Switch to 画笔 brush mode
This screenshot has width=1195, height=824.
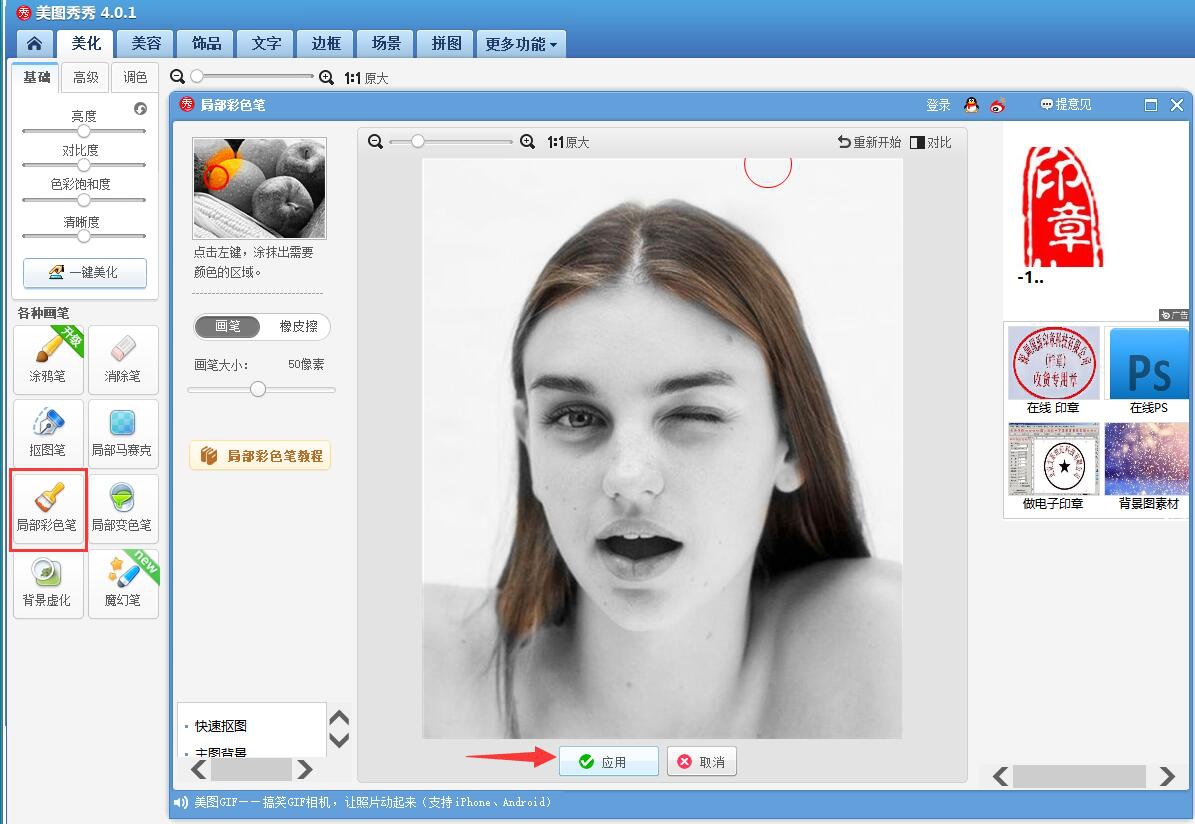(228, 327)
